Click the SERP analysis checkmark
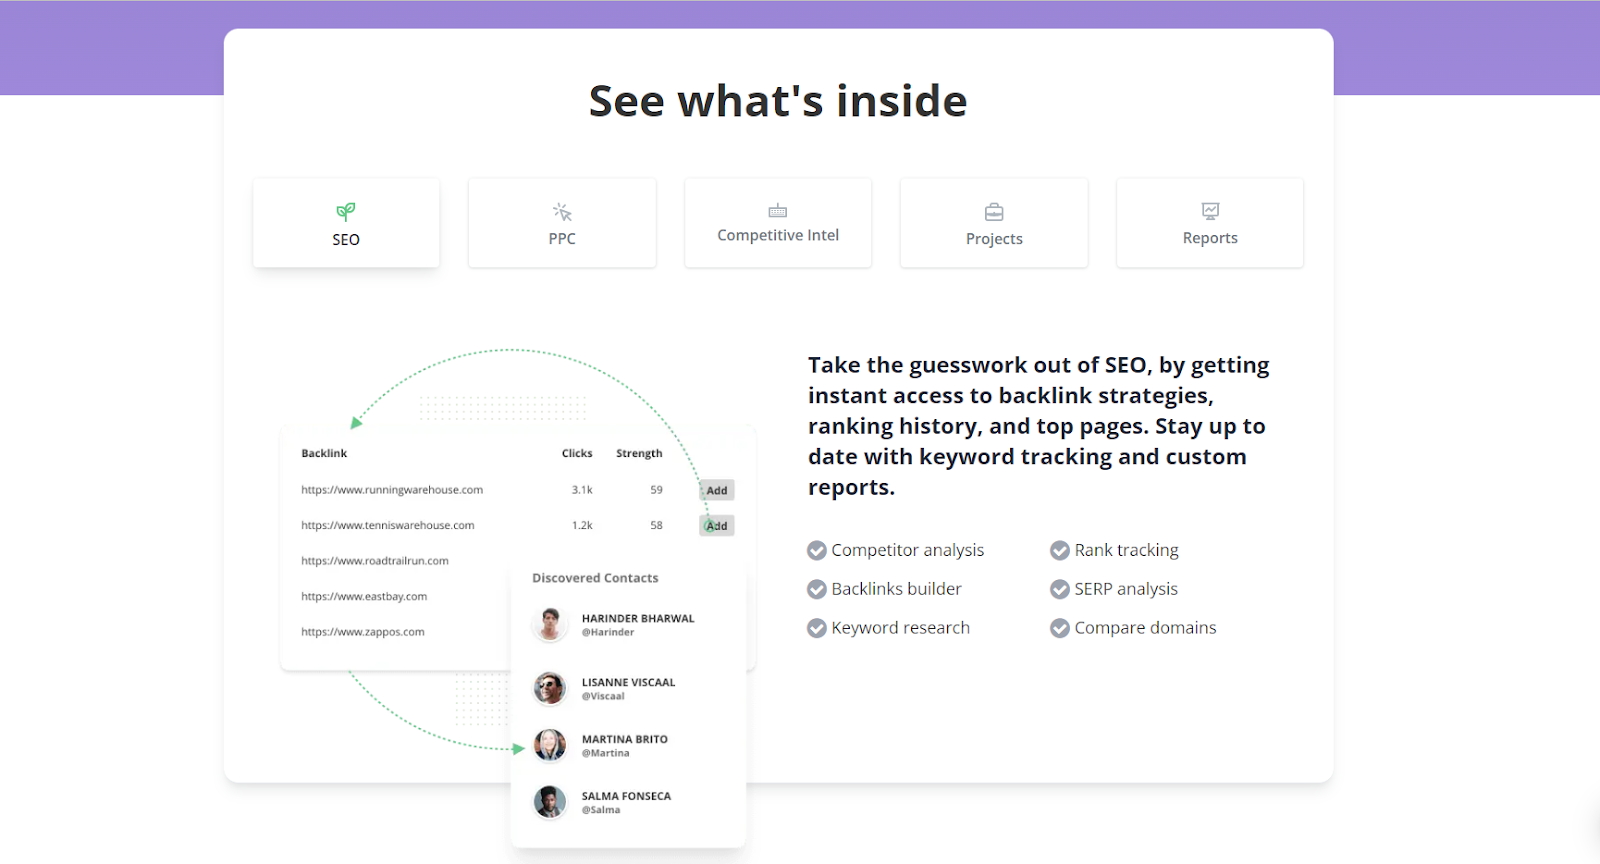Screen dimensions: 1600x864 pos(1060,590)
